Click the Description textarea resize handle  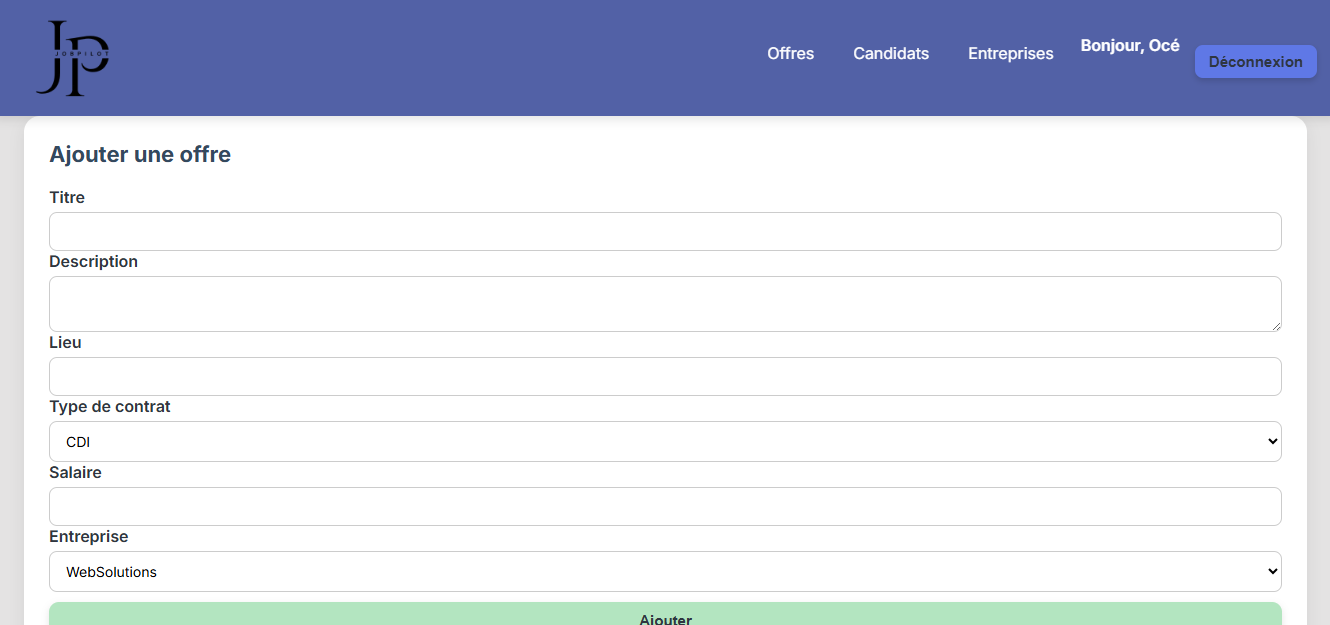point(1275,325)
